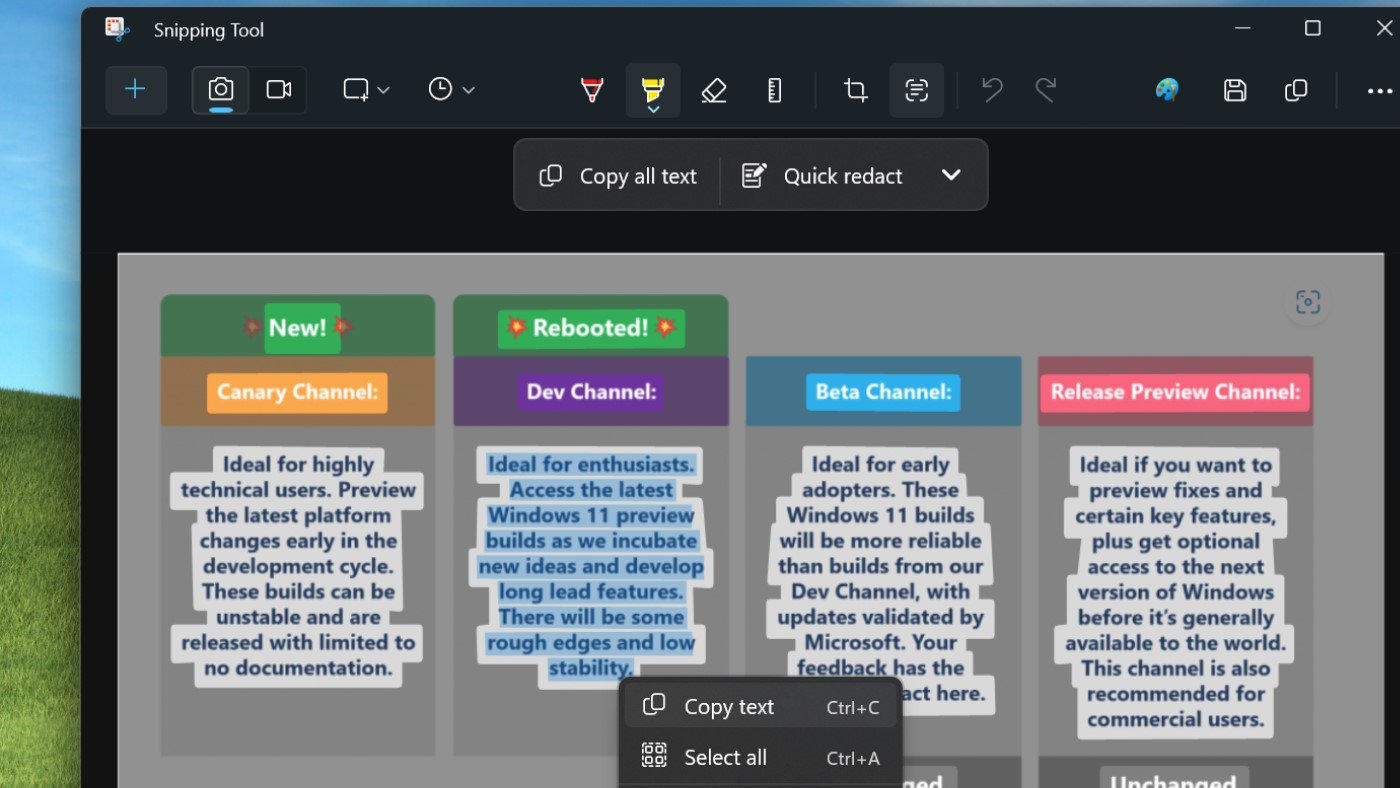The width and height of the screenshot is (1400, 788).
Task: Undo the last annotation
Action: click(991, 90)
